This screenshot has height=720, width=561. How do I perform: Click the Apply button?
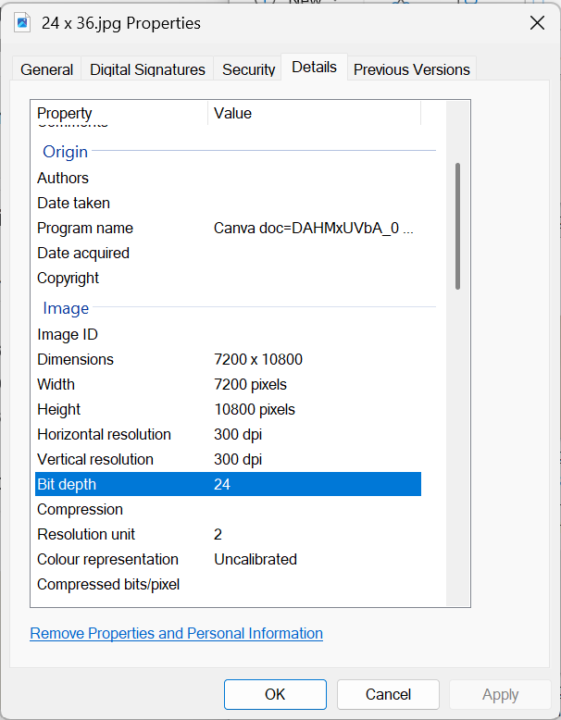coord(500,694)
